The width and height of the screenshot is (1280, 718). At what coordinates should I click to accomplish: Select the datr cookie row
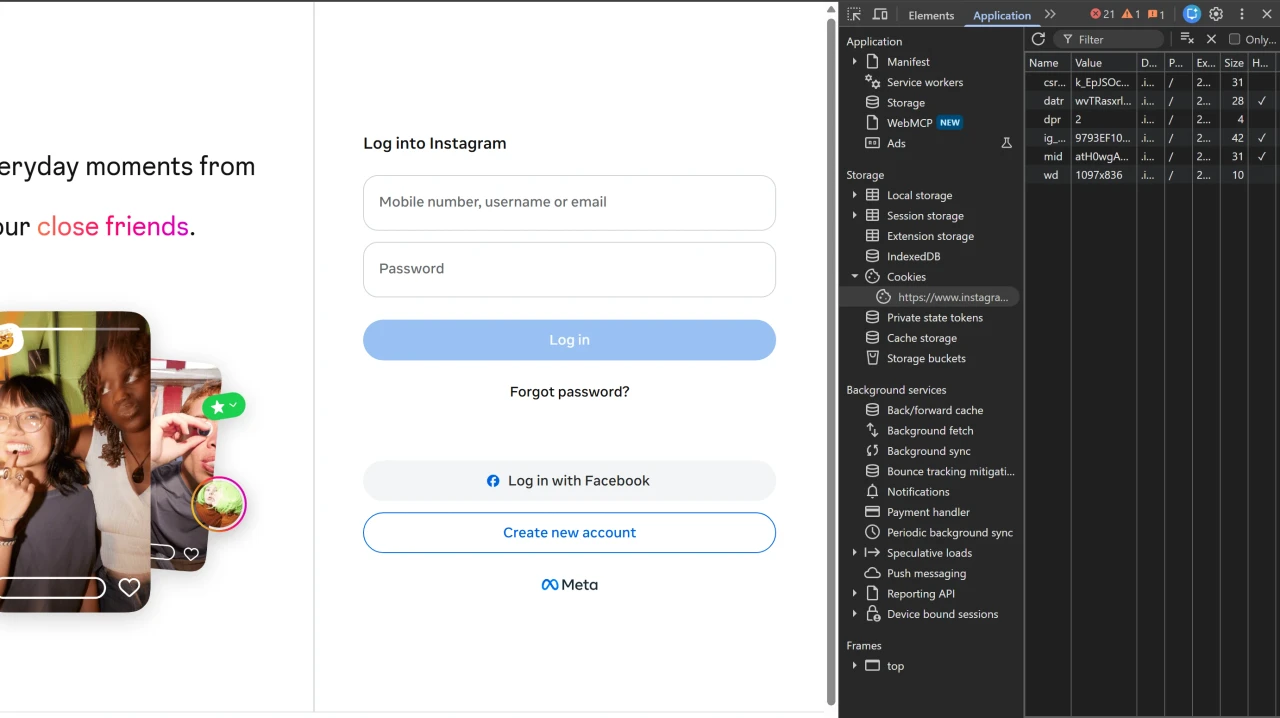1151,101
